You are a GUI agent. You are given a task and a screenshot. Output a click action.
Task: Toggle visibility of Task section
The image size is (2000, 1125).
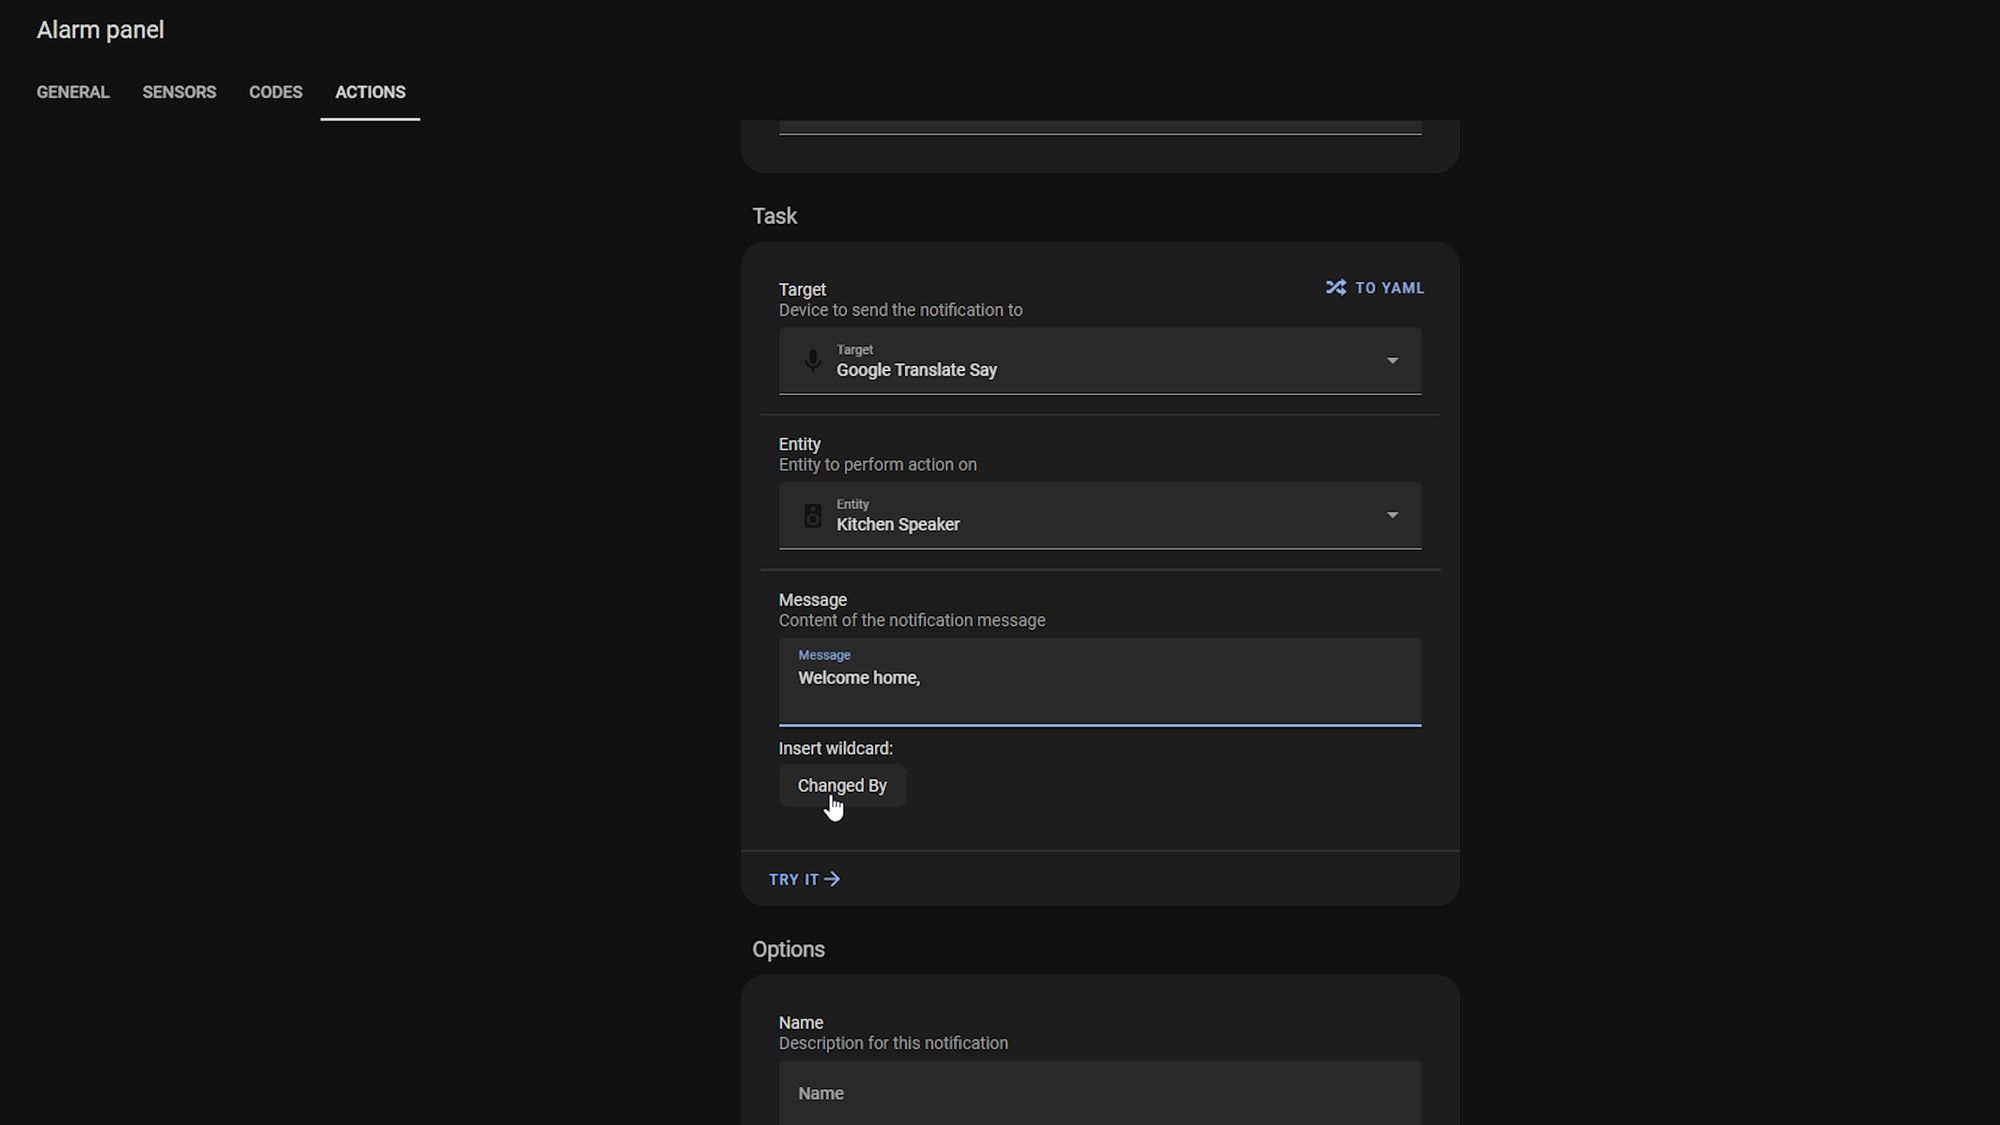coord(775,217)
